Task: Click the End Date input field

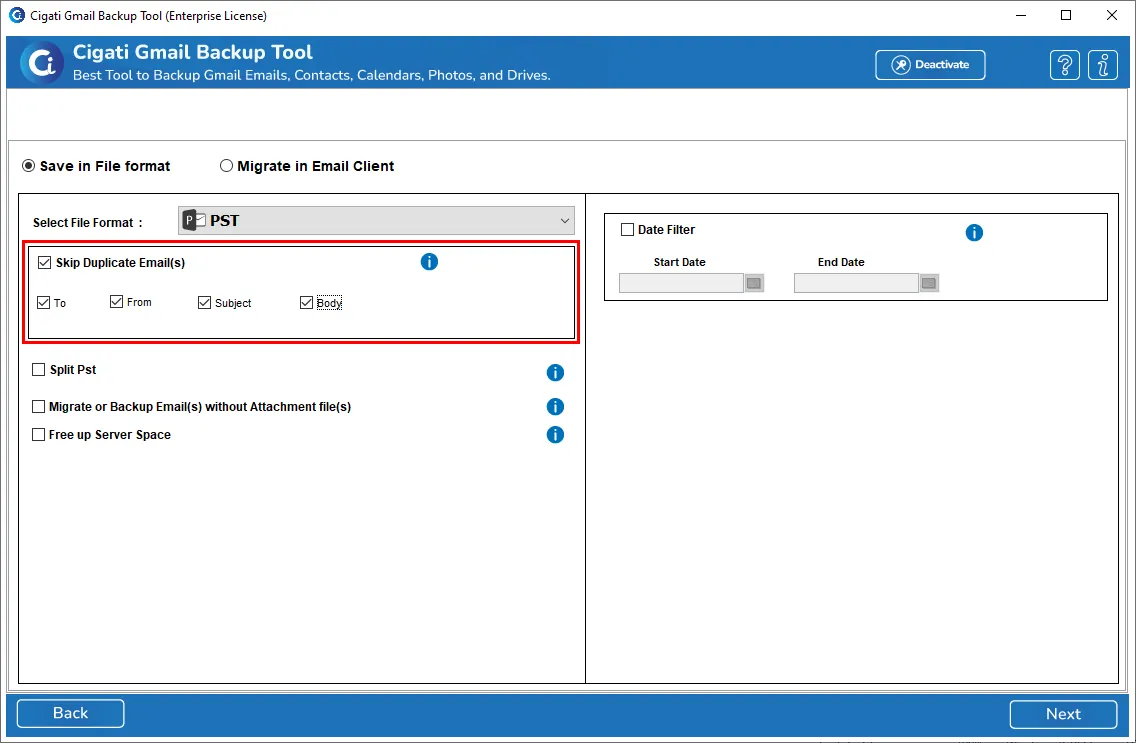Action: tap(856, 283)
